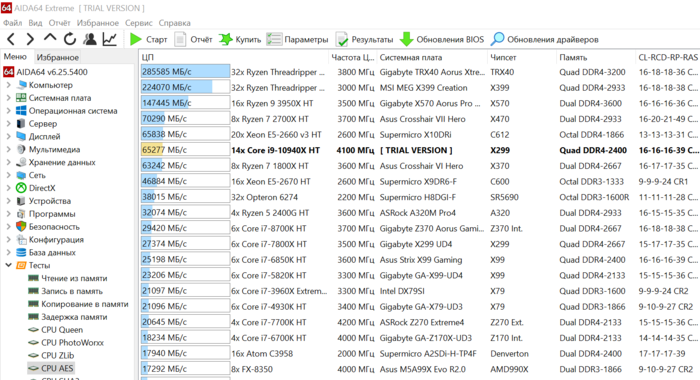Switch to the Избранное sidebar tab
Image resolution: width=700 pixels, height=380 pixels.
(58, 57)
